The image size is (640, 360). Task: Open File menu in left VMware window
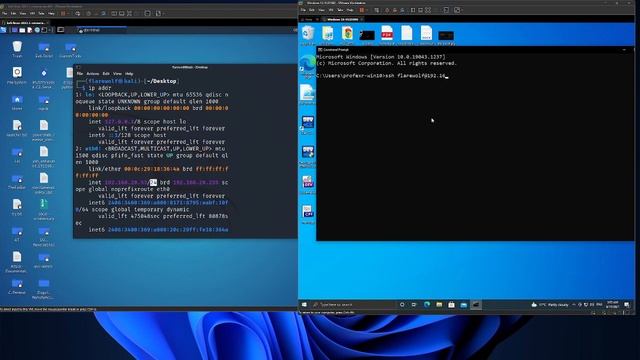4,13
